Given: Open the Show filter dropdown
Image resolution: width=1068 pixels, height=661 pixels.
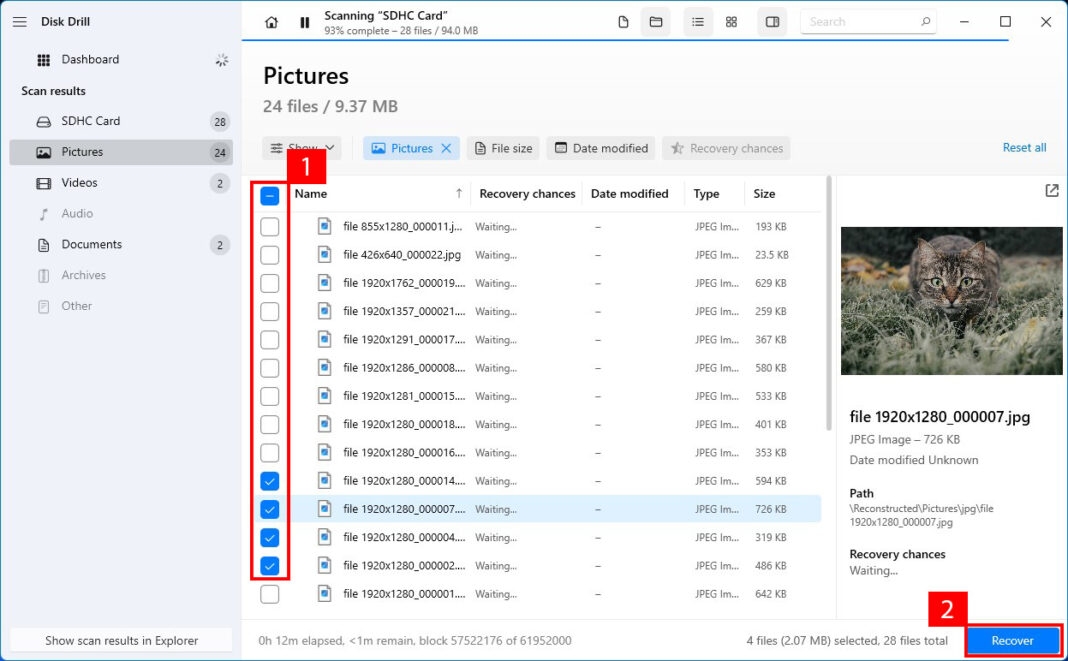Looking at the screenshot, I should click(x=301, y=147).
